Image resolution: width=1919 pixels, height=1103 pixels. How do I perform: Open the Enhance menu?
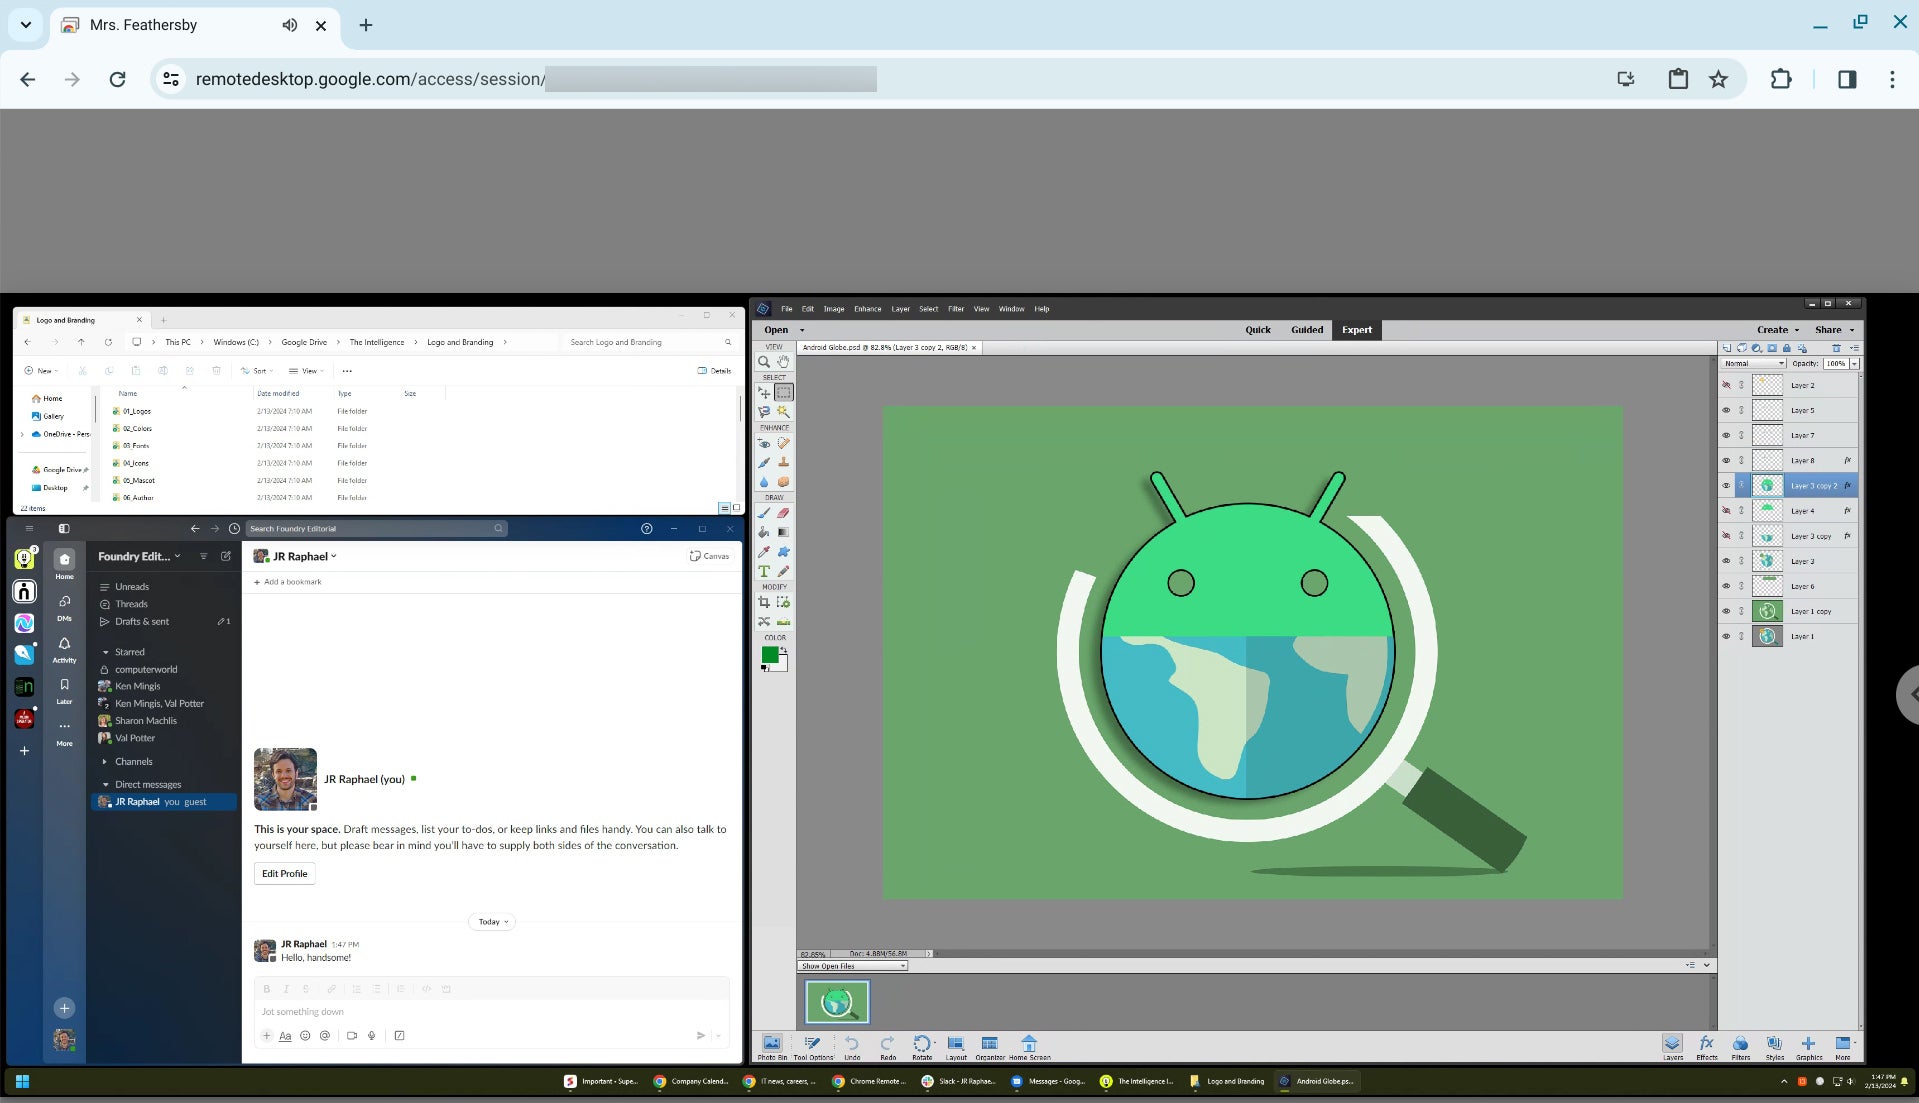(x=867, y=309)
